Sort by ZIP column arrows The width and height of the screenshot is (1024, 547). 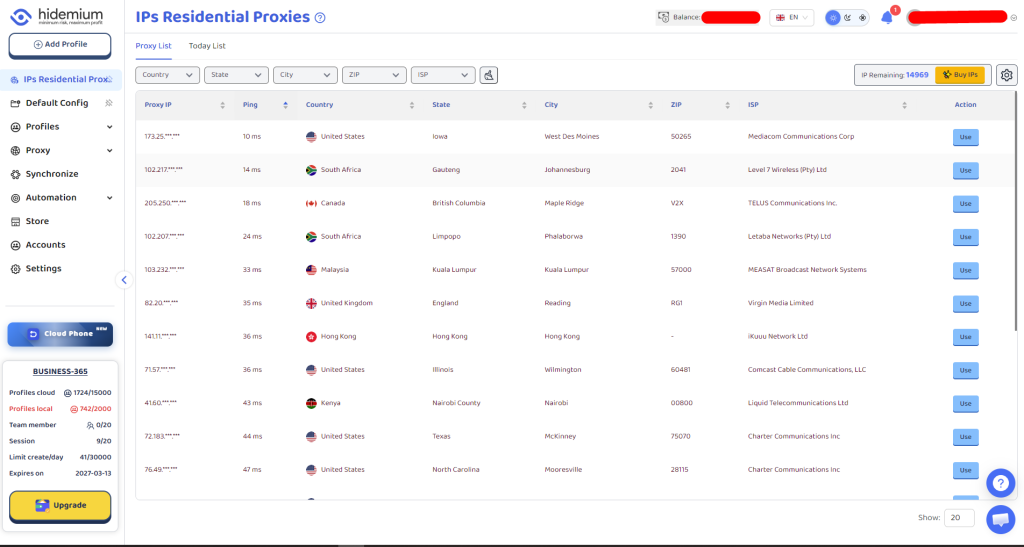pos(728,105)
